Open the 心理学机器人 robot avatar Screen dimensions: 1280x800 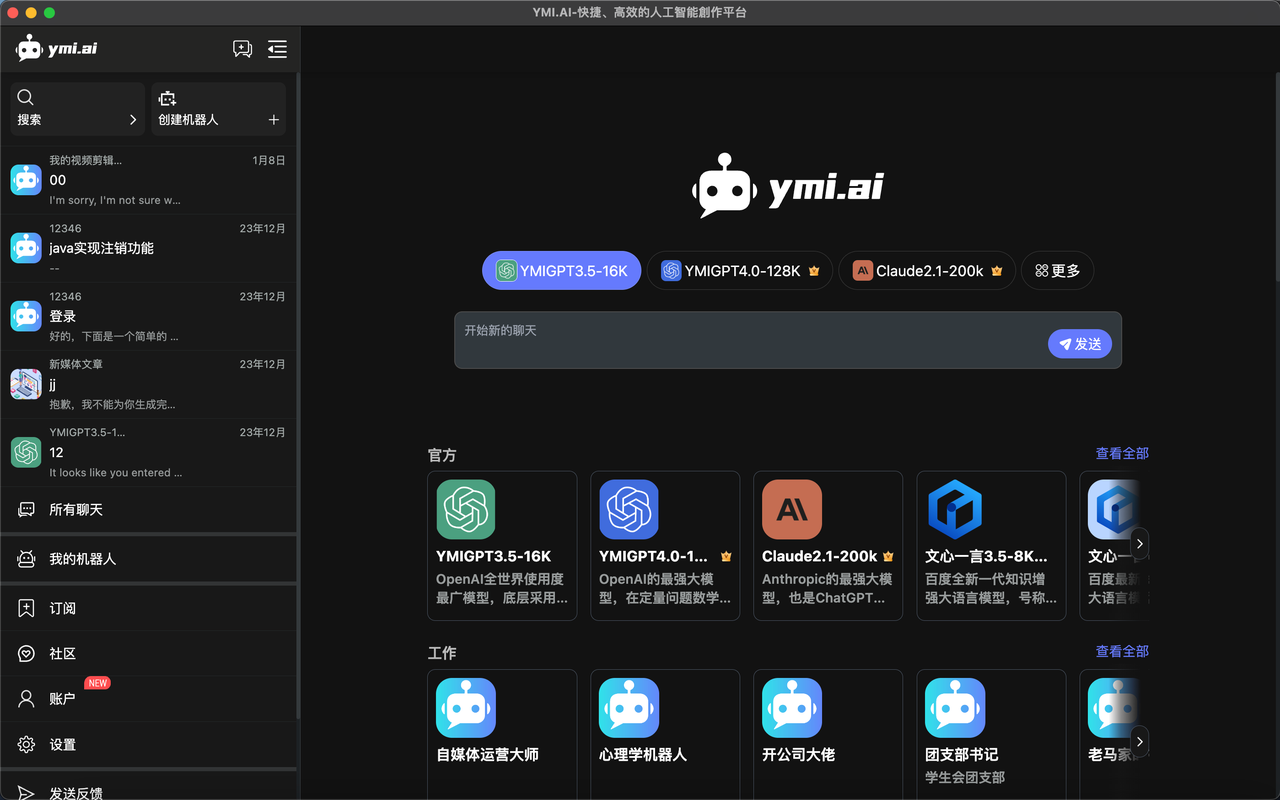(628, 707)
